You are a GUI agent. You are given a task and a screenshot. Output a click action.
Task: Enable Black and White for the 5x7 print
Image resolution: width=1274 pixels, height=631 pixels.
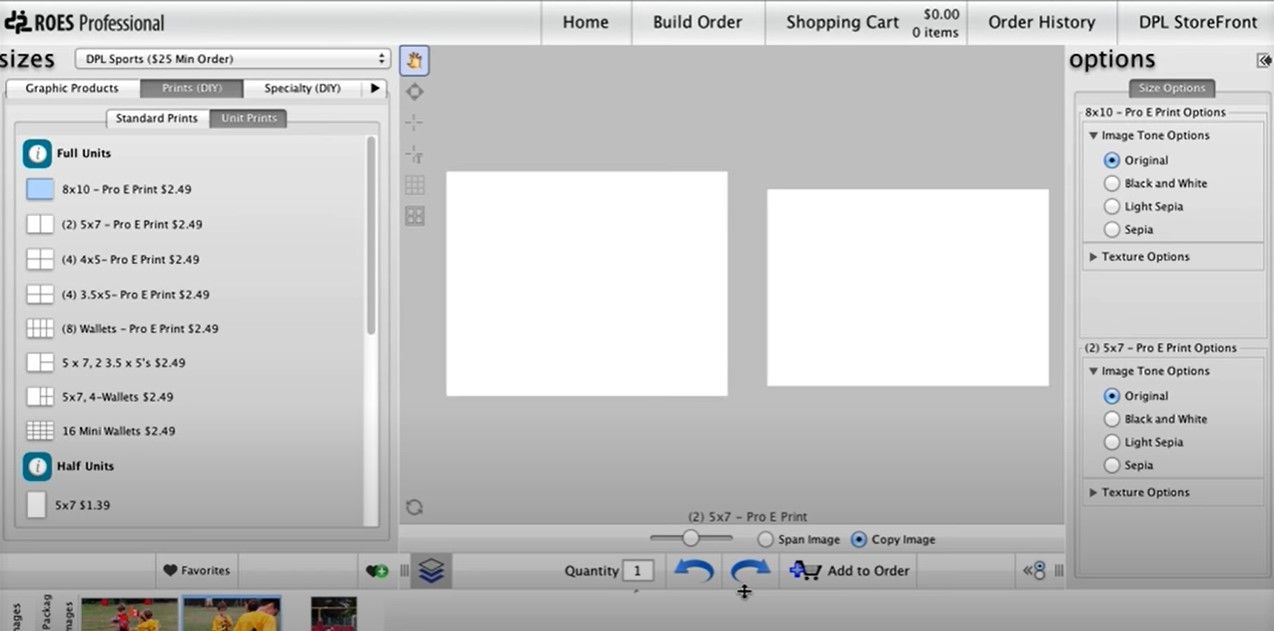click(x=1111, y=418)
